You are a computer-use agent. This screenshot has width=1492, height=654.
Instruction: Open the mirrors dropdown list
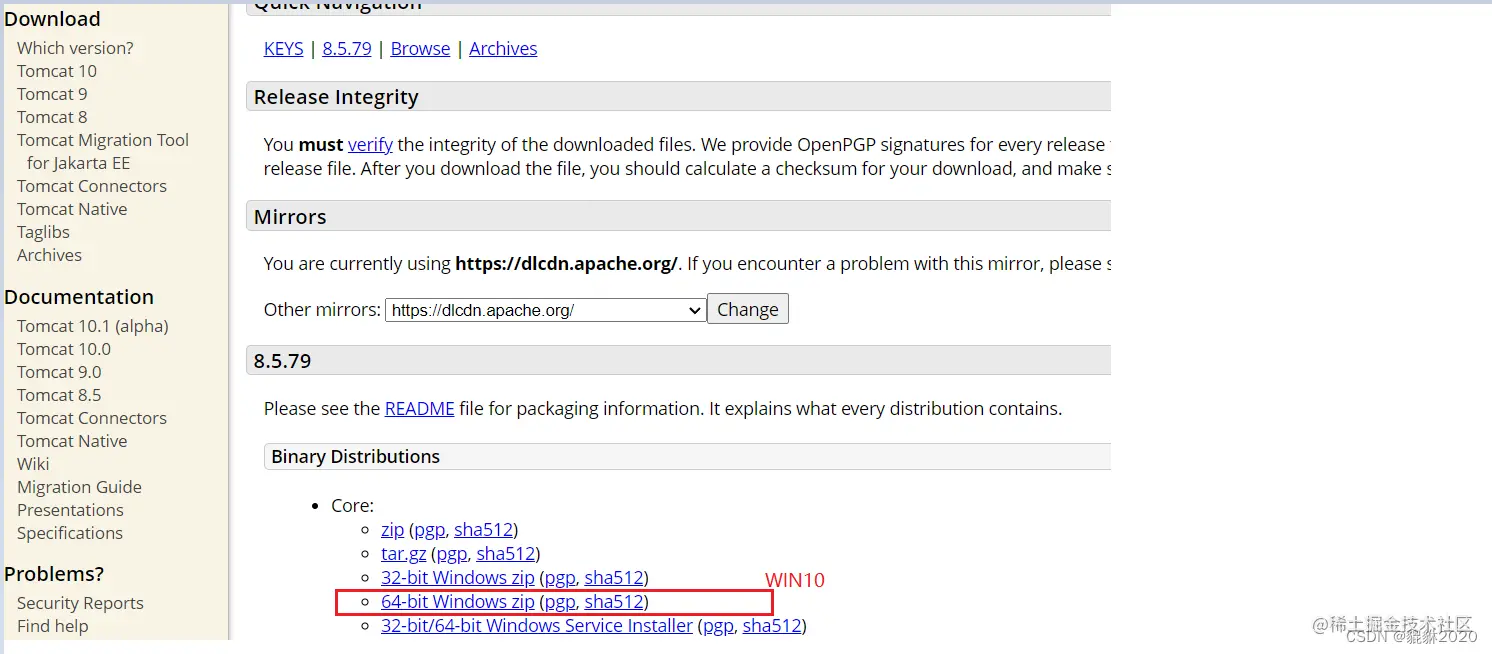[546, 310]
